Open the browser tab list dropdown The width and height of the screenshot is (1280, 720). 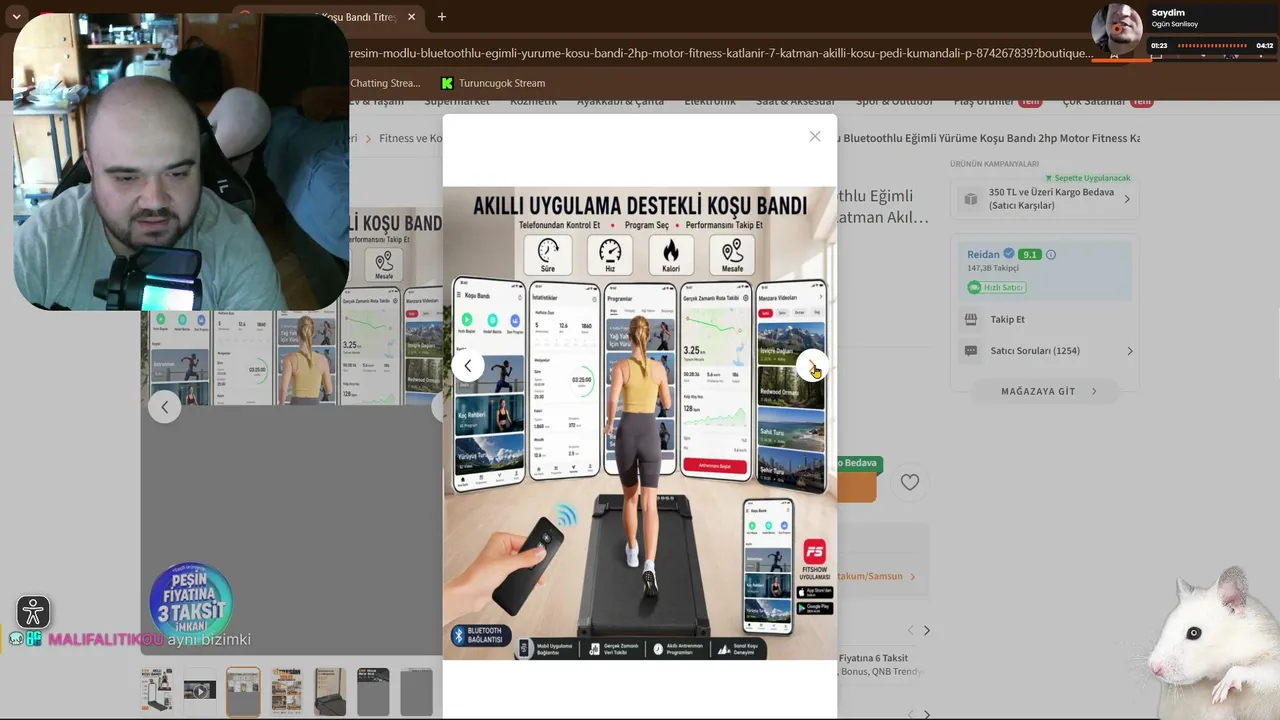click(x=16, y=16)
